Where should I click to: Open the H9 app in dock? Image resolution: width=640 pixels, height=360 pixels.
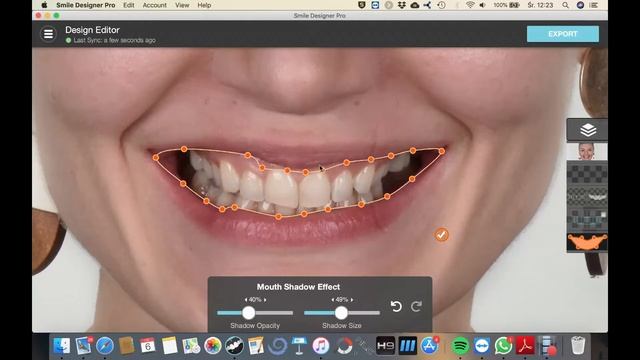coord(386,346)
